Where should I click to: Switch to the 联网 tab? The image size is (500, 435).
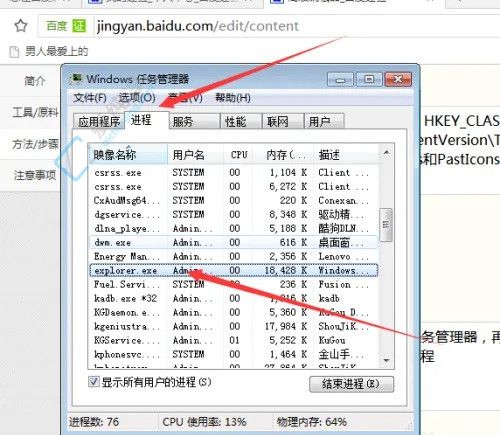[x=283, y=122]
